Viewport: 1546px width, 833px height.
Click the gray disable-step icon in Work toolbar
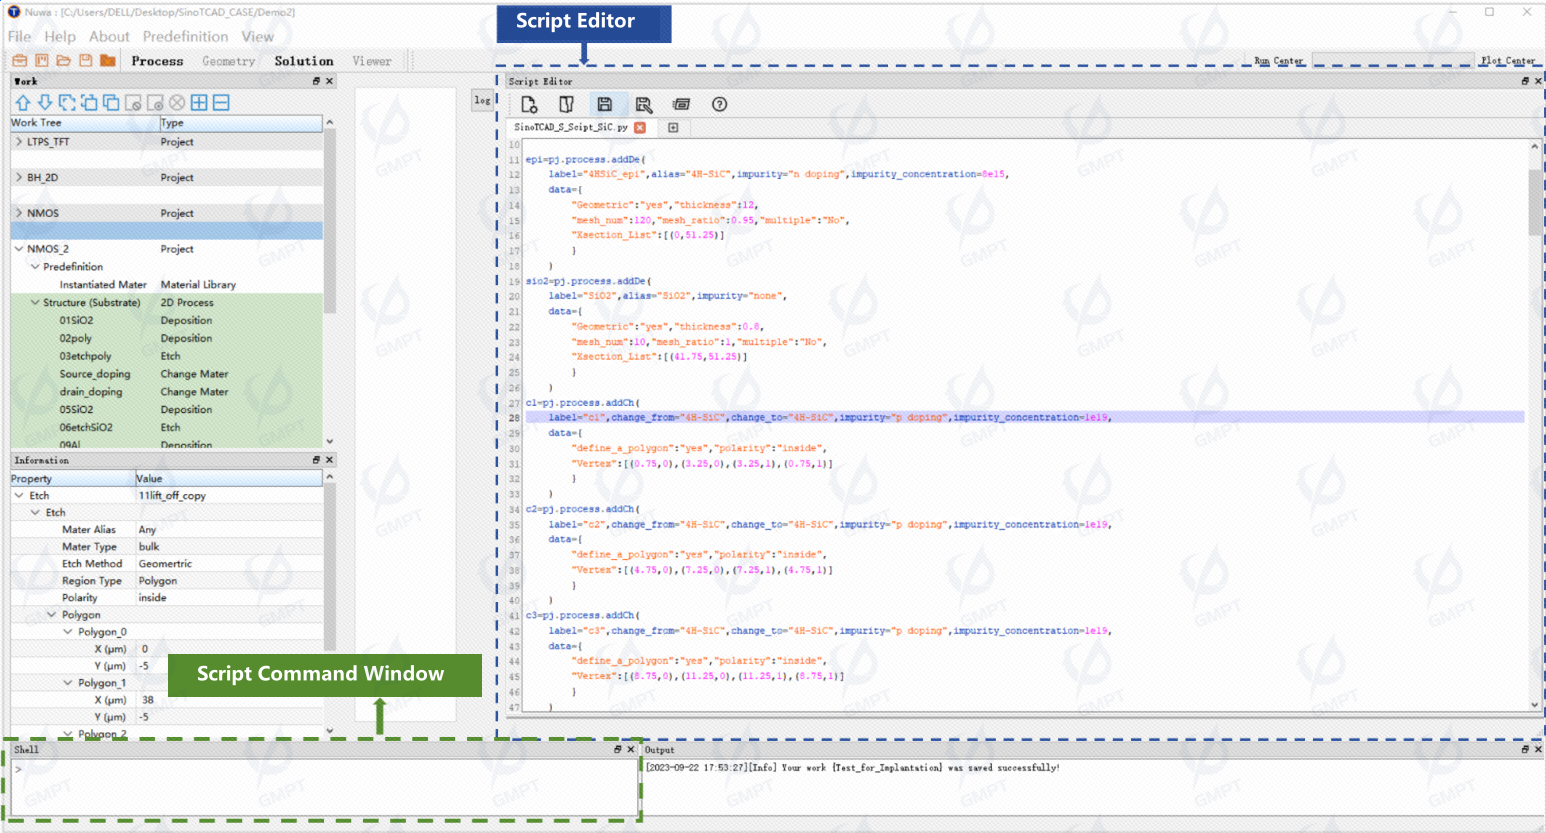[x=133, y=103]
